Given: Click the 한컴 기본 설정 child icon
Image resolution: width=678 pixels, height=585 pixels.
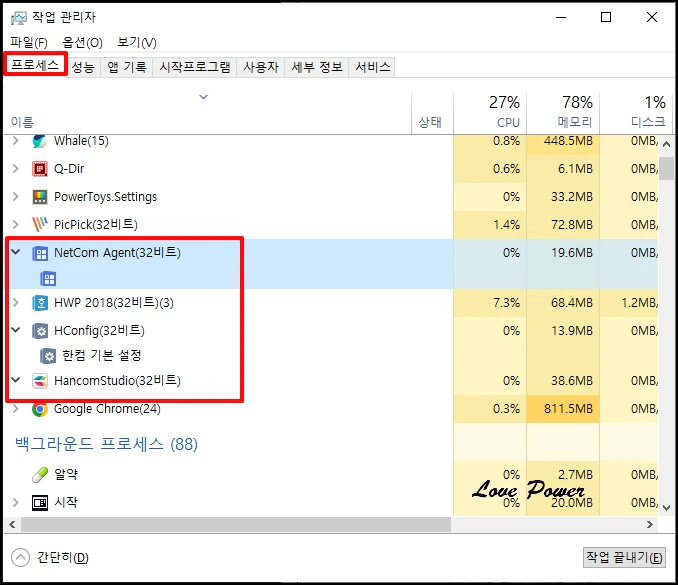Looking at the screenshot, I should point(48,356).
